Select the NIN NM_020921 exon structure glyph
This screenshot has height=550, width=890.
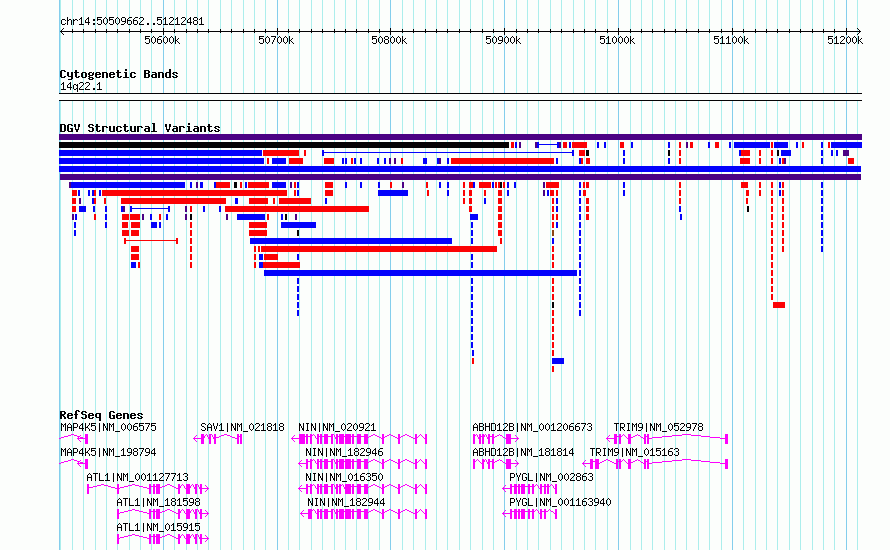click(359, 439)
